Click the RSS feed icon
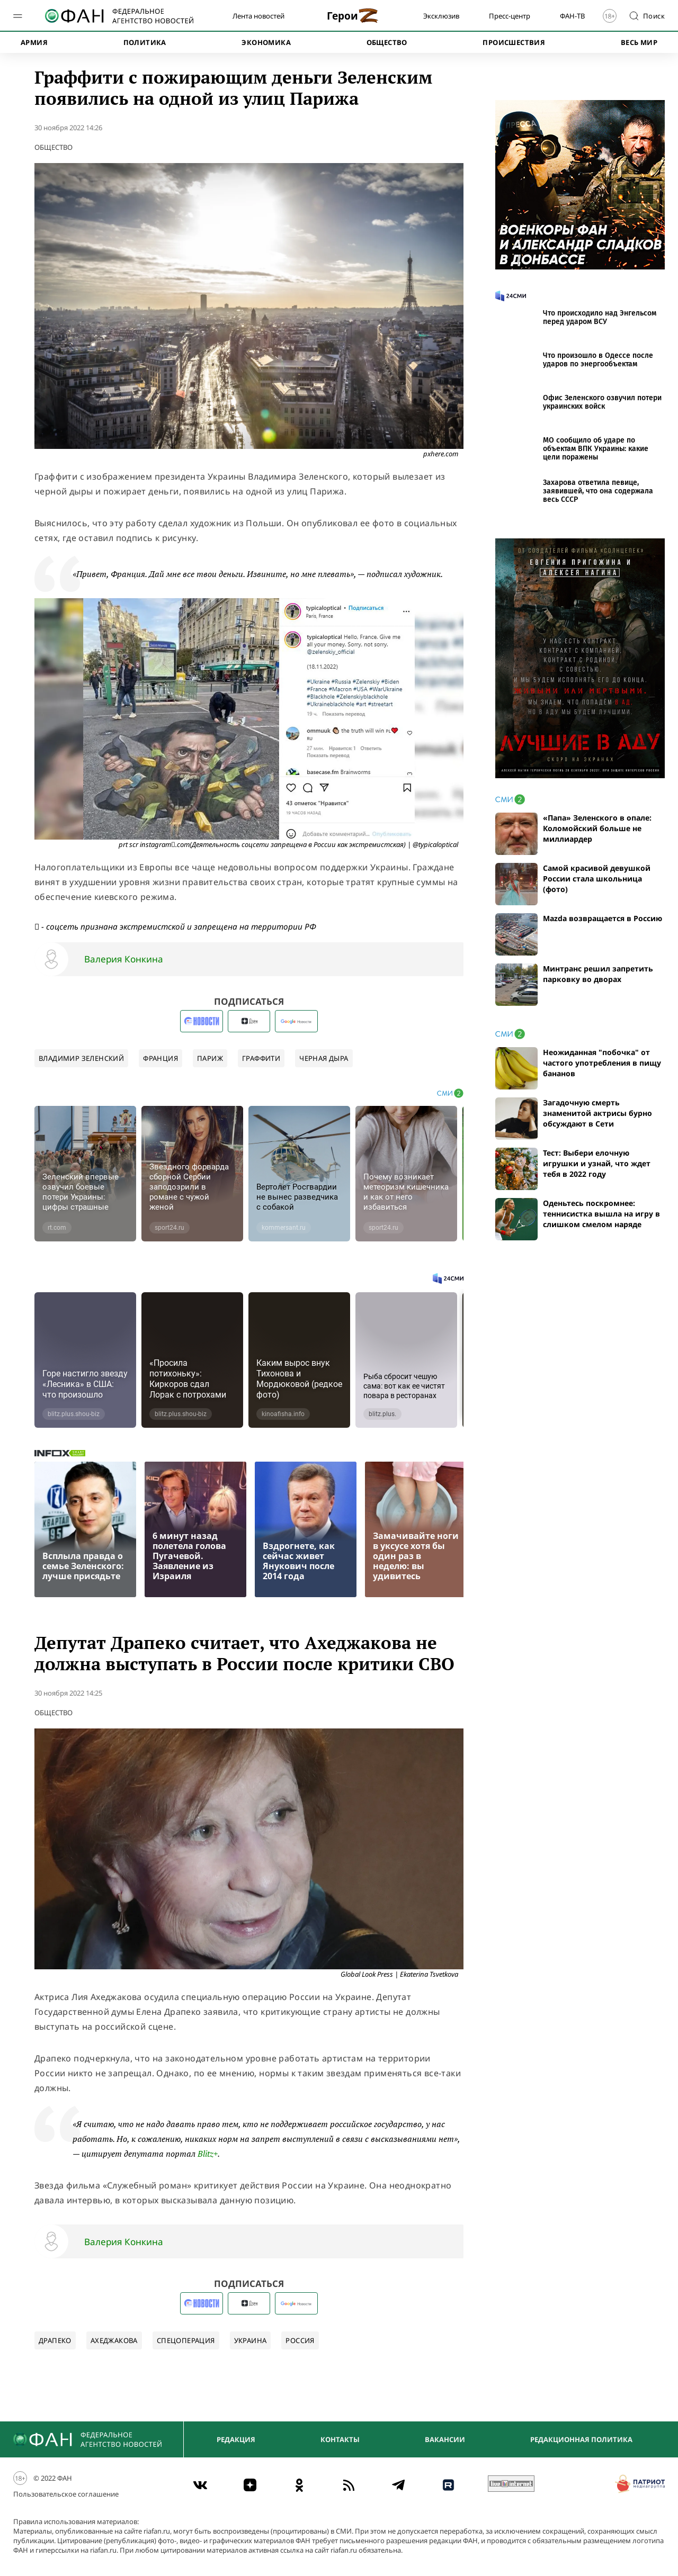 click(x=348, y=2484)
